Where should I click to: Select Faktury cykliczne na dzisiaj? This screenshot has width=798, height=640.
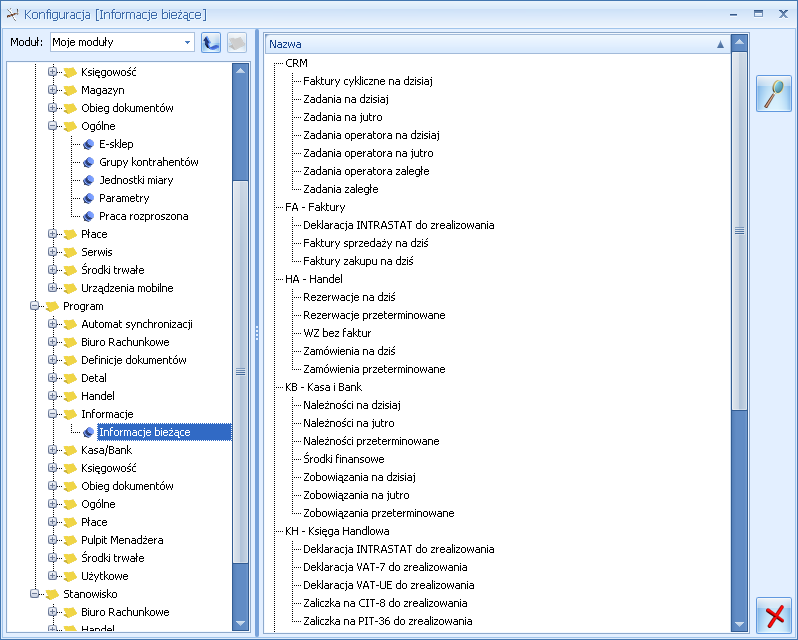367,81
